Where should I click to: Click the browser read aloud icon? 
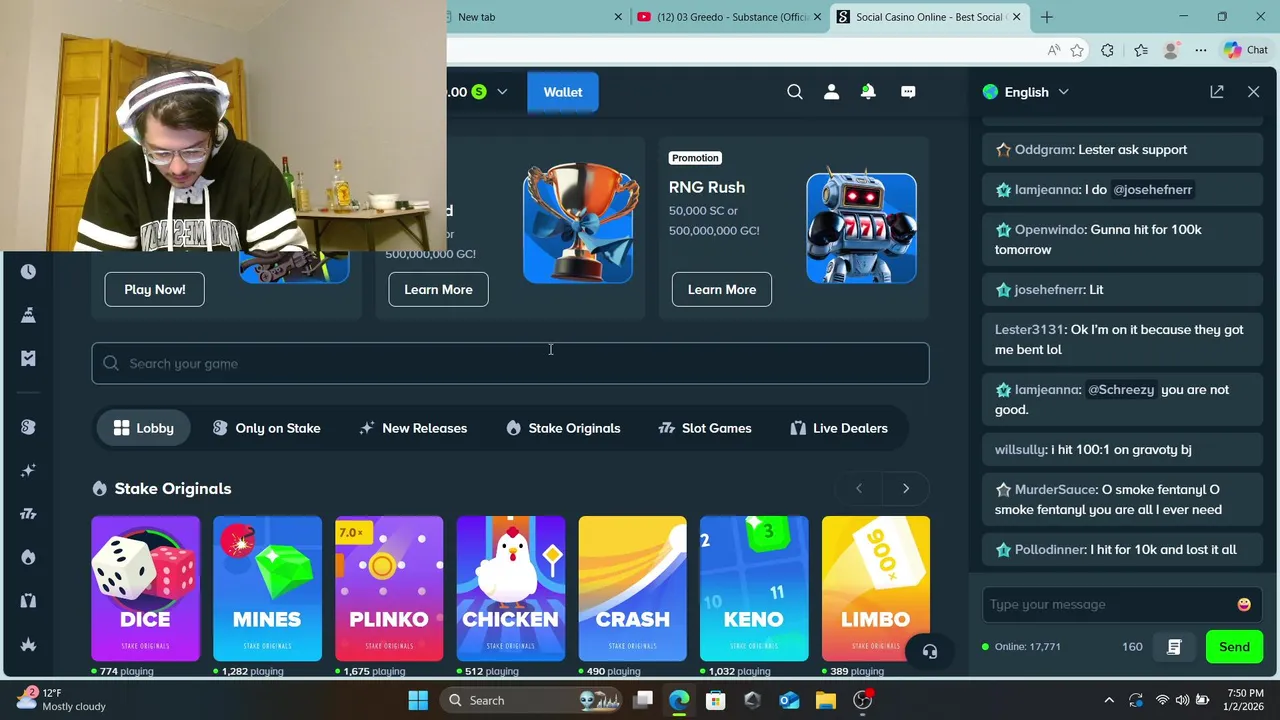1054,50
